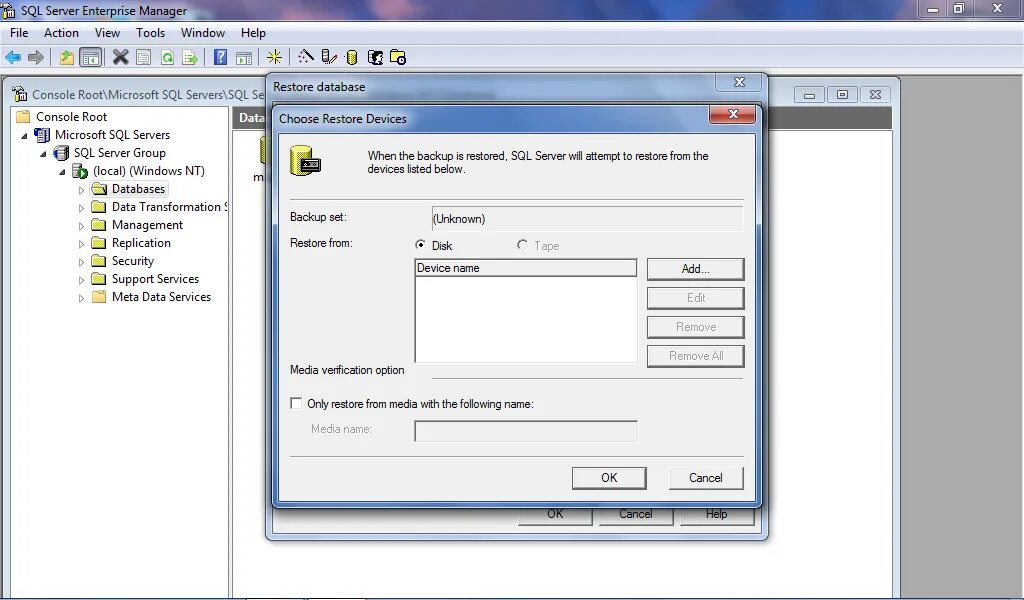Select Management in the console tree

pos(147,225)
